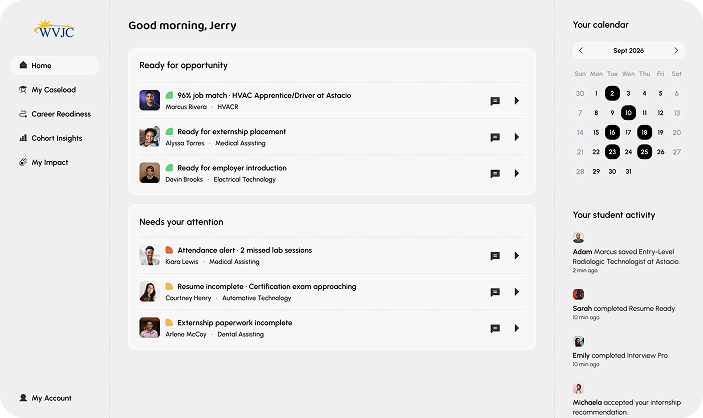
Task: Expand Devin Brooks employer introduction arrow
Action: click(516, 173)
